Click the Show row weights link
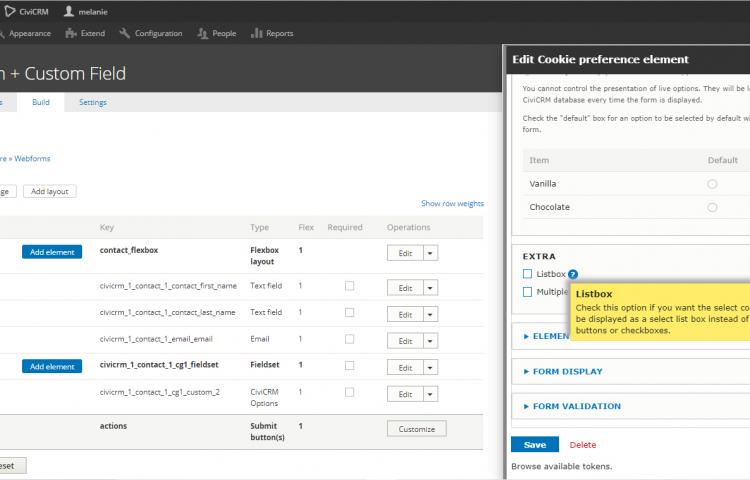This screenshot has width=750, height=480. pyautogui.click(x=452, y=203)
